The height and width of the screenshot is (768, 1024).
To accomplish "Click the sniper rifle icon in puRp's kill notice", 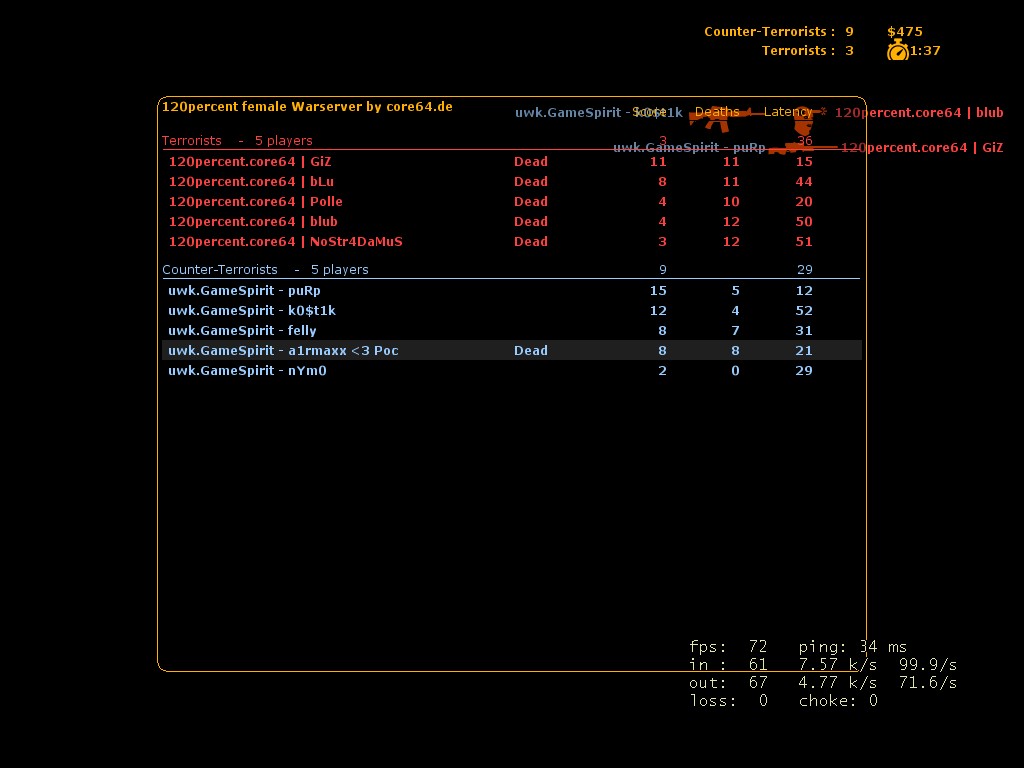I will 803,148.
